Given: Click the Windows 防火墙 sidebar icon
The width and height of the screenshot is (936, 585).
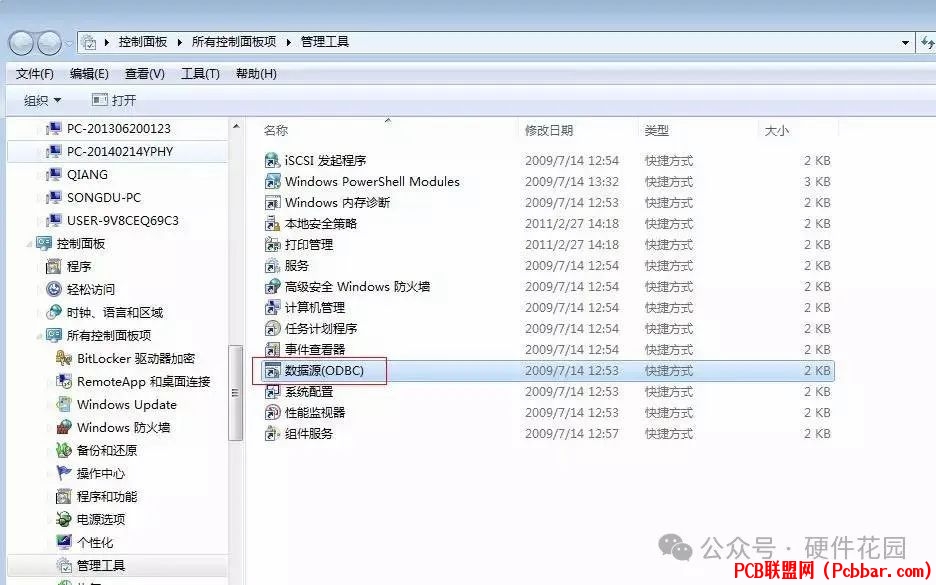Looking at the screenshot, I should [64, 427].
